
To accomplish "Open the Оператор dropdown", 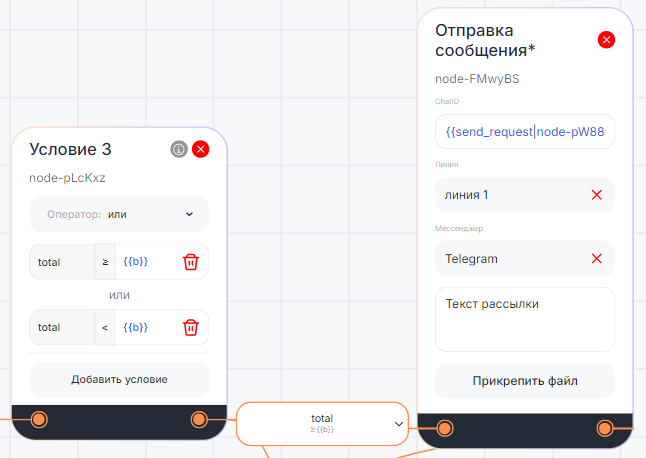I will [x=119, y=213].
